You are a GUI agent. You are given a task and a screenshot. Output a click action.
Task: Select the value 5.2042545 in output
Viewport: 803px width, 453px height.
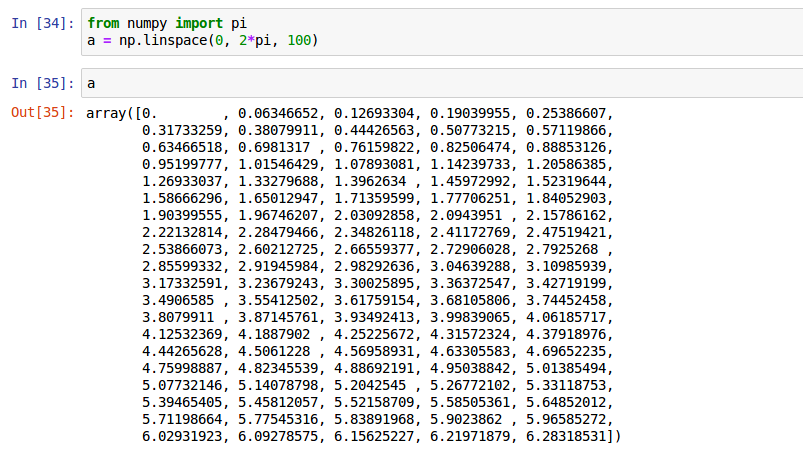coord(370,385)
